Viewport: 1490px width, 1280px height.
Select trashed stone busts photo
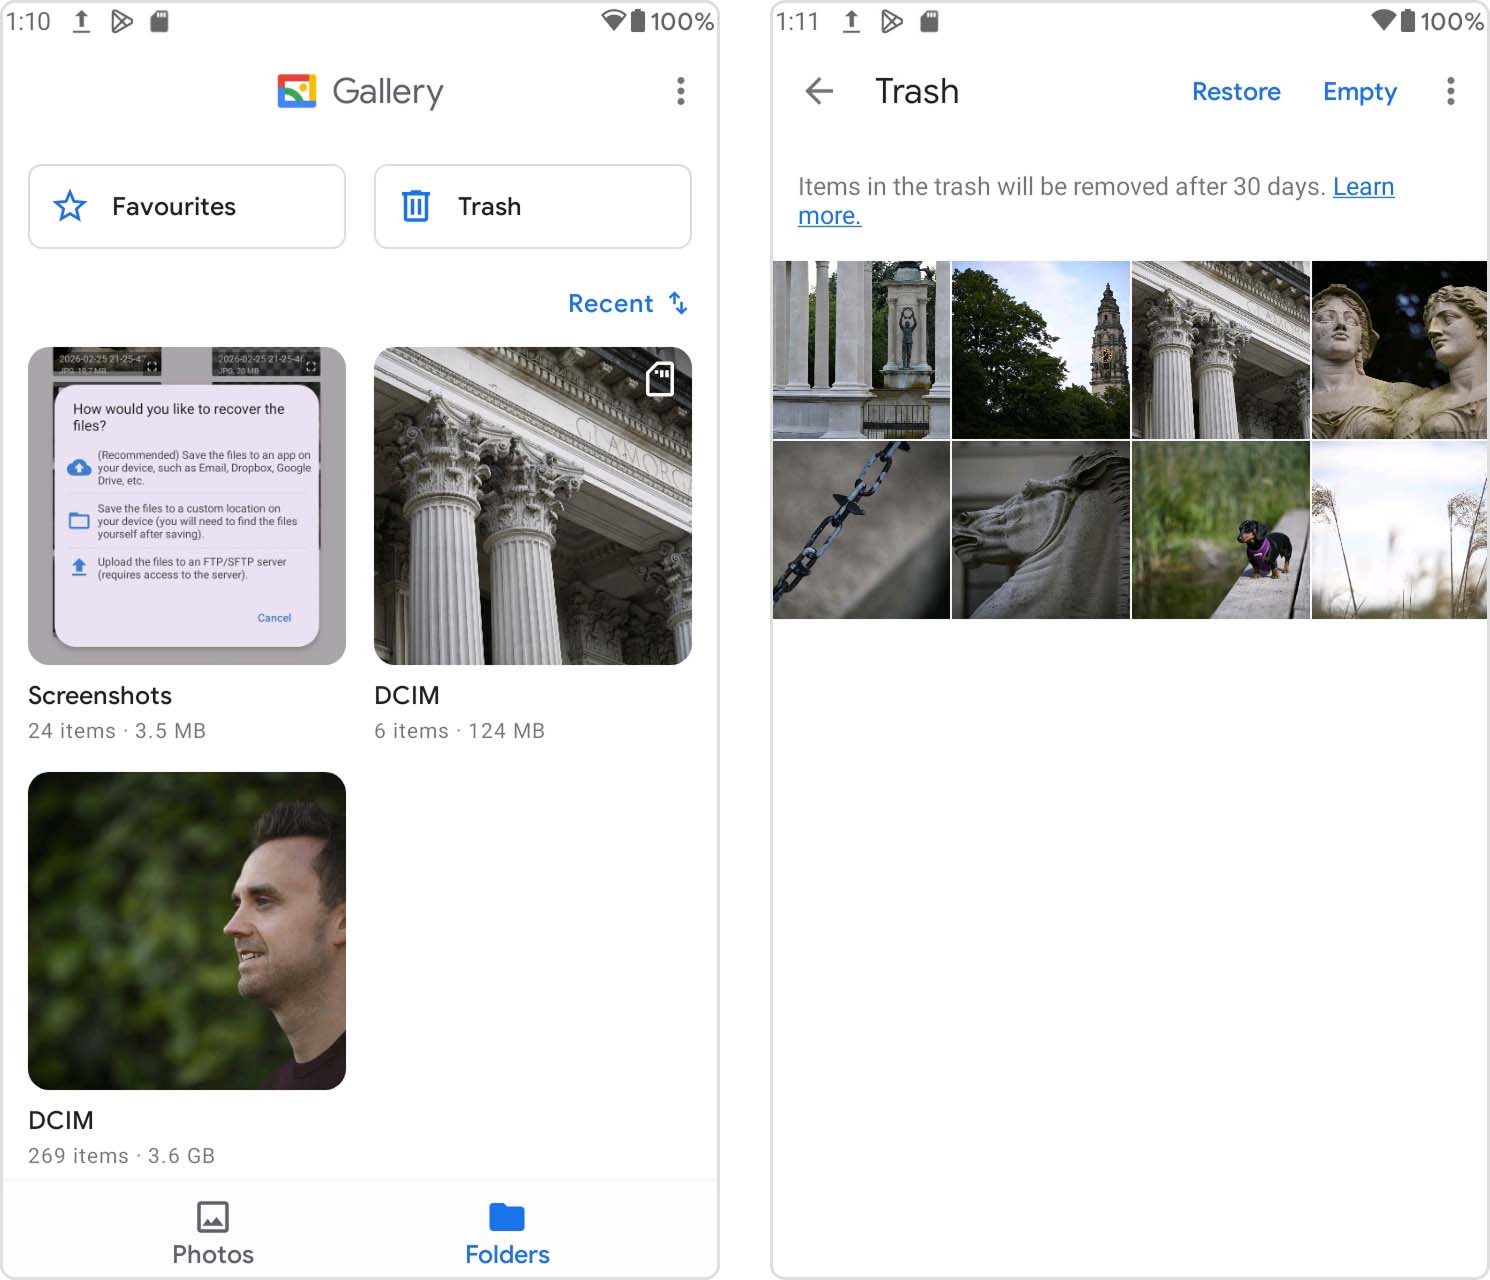(1400, 350)
